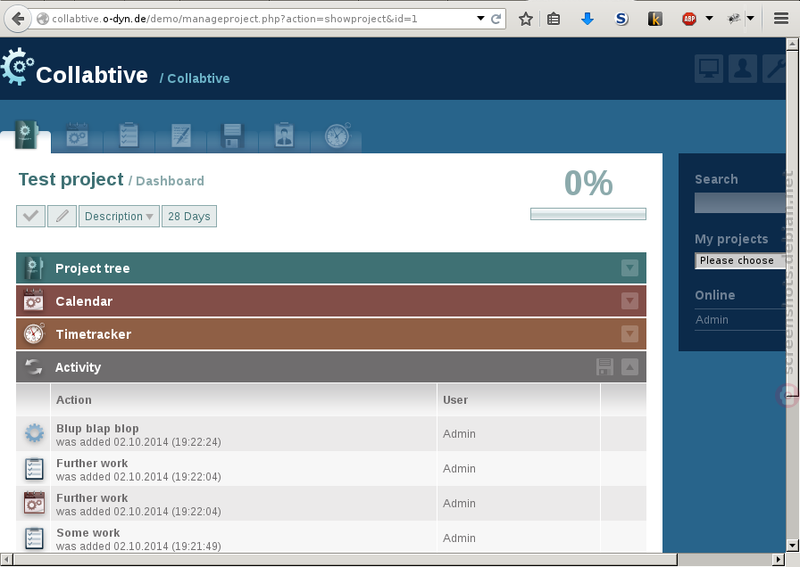Mark project closed with checkmark button
This screenshot has width=800, height=567.
(x=31, y=216)
